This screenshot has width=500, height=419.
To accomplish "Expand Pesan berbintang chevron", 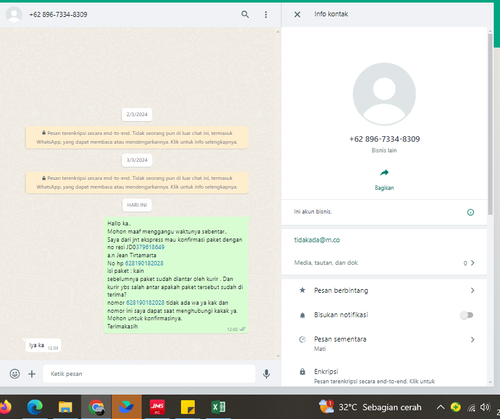I will point(472,290).
